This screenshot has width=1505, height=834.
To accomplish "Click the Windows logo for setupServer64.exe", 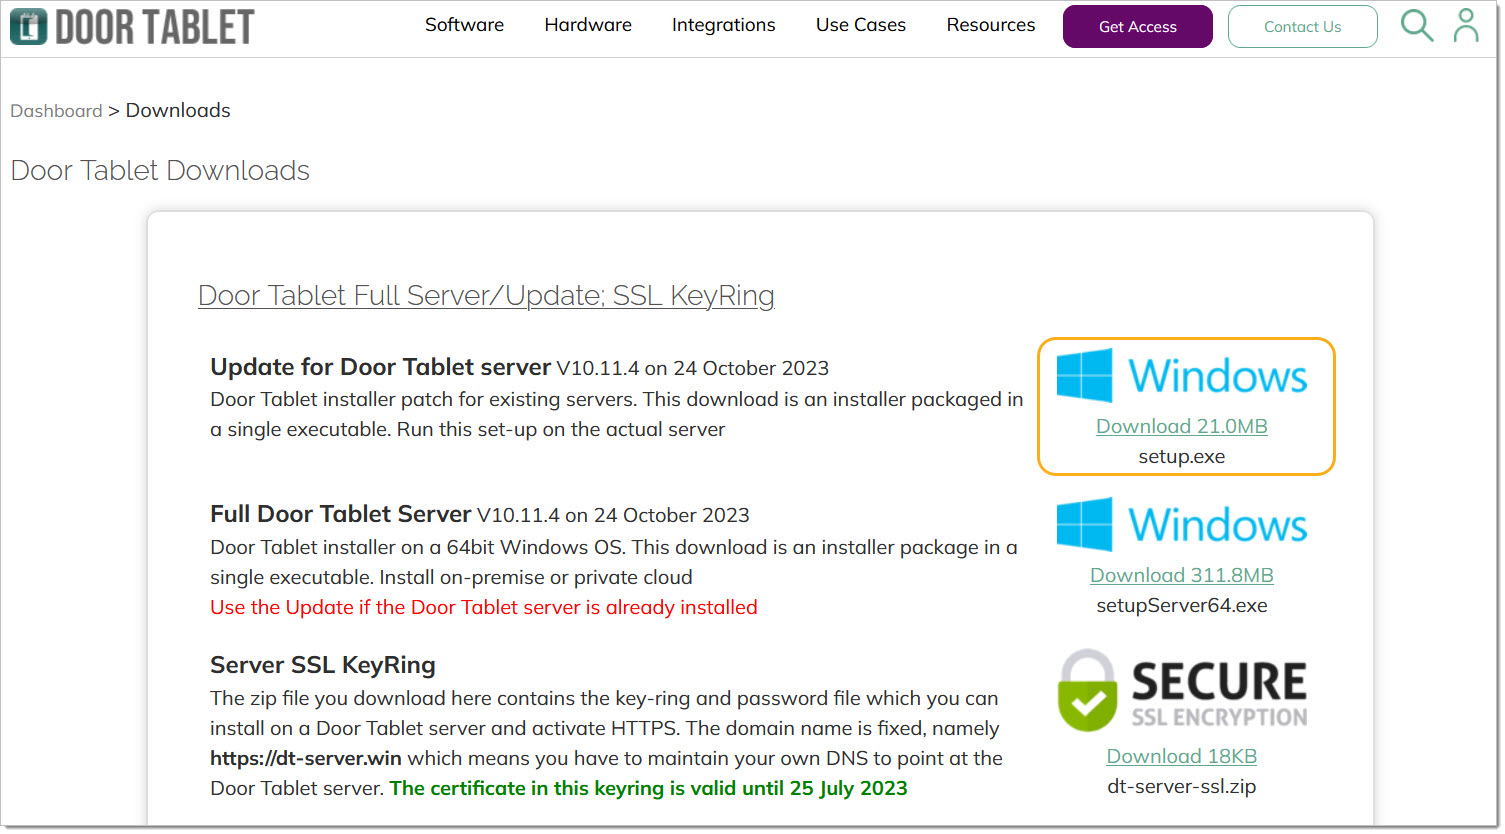I will point(1182,524).
